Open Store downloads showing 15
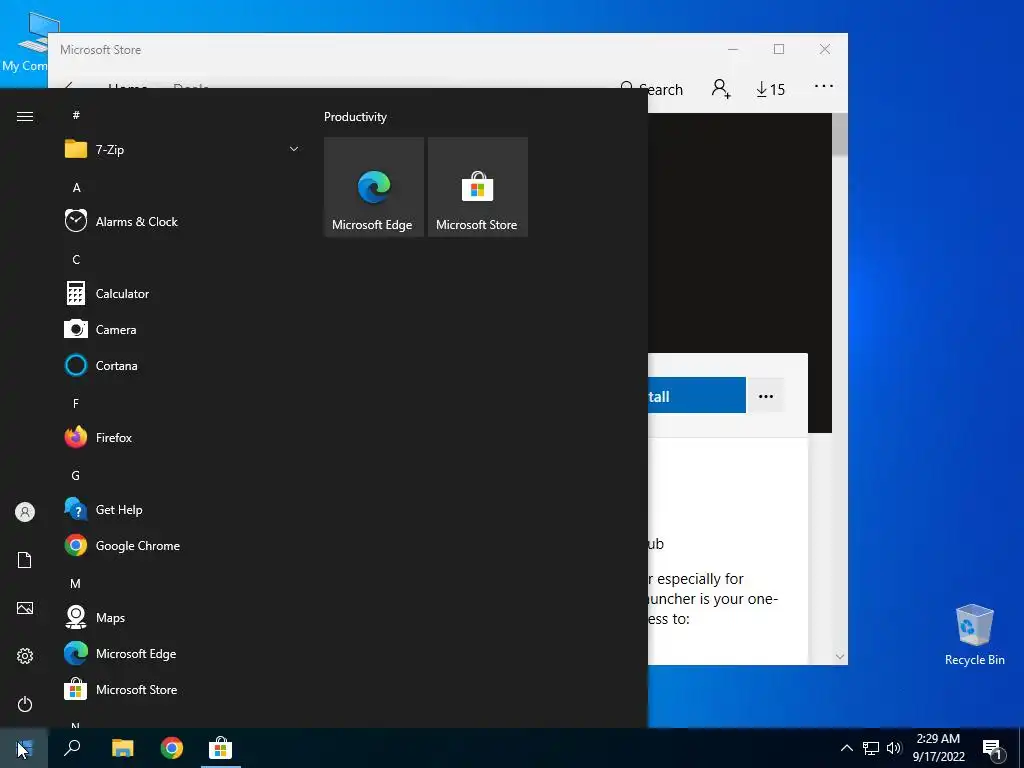Screen dimensions: 1024x768 (x=771, y=89)
